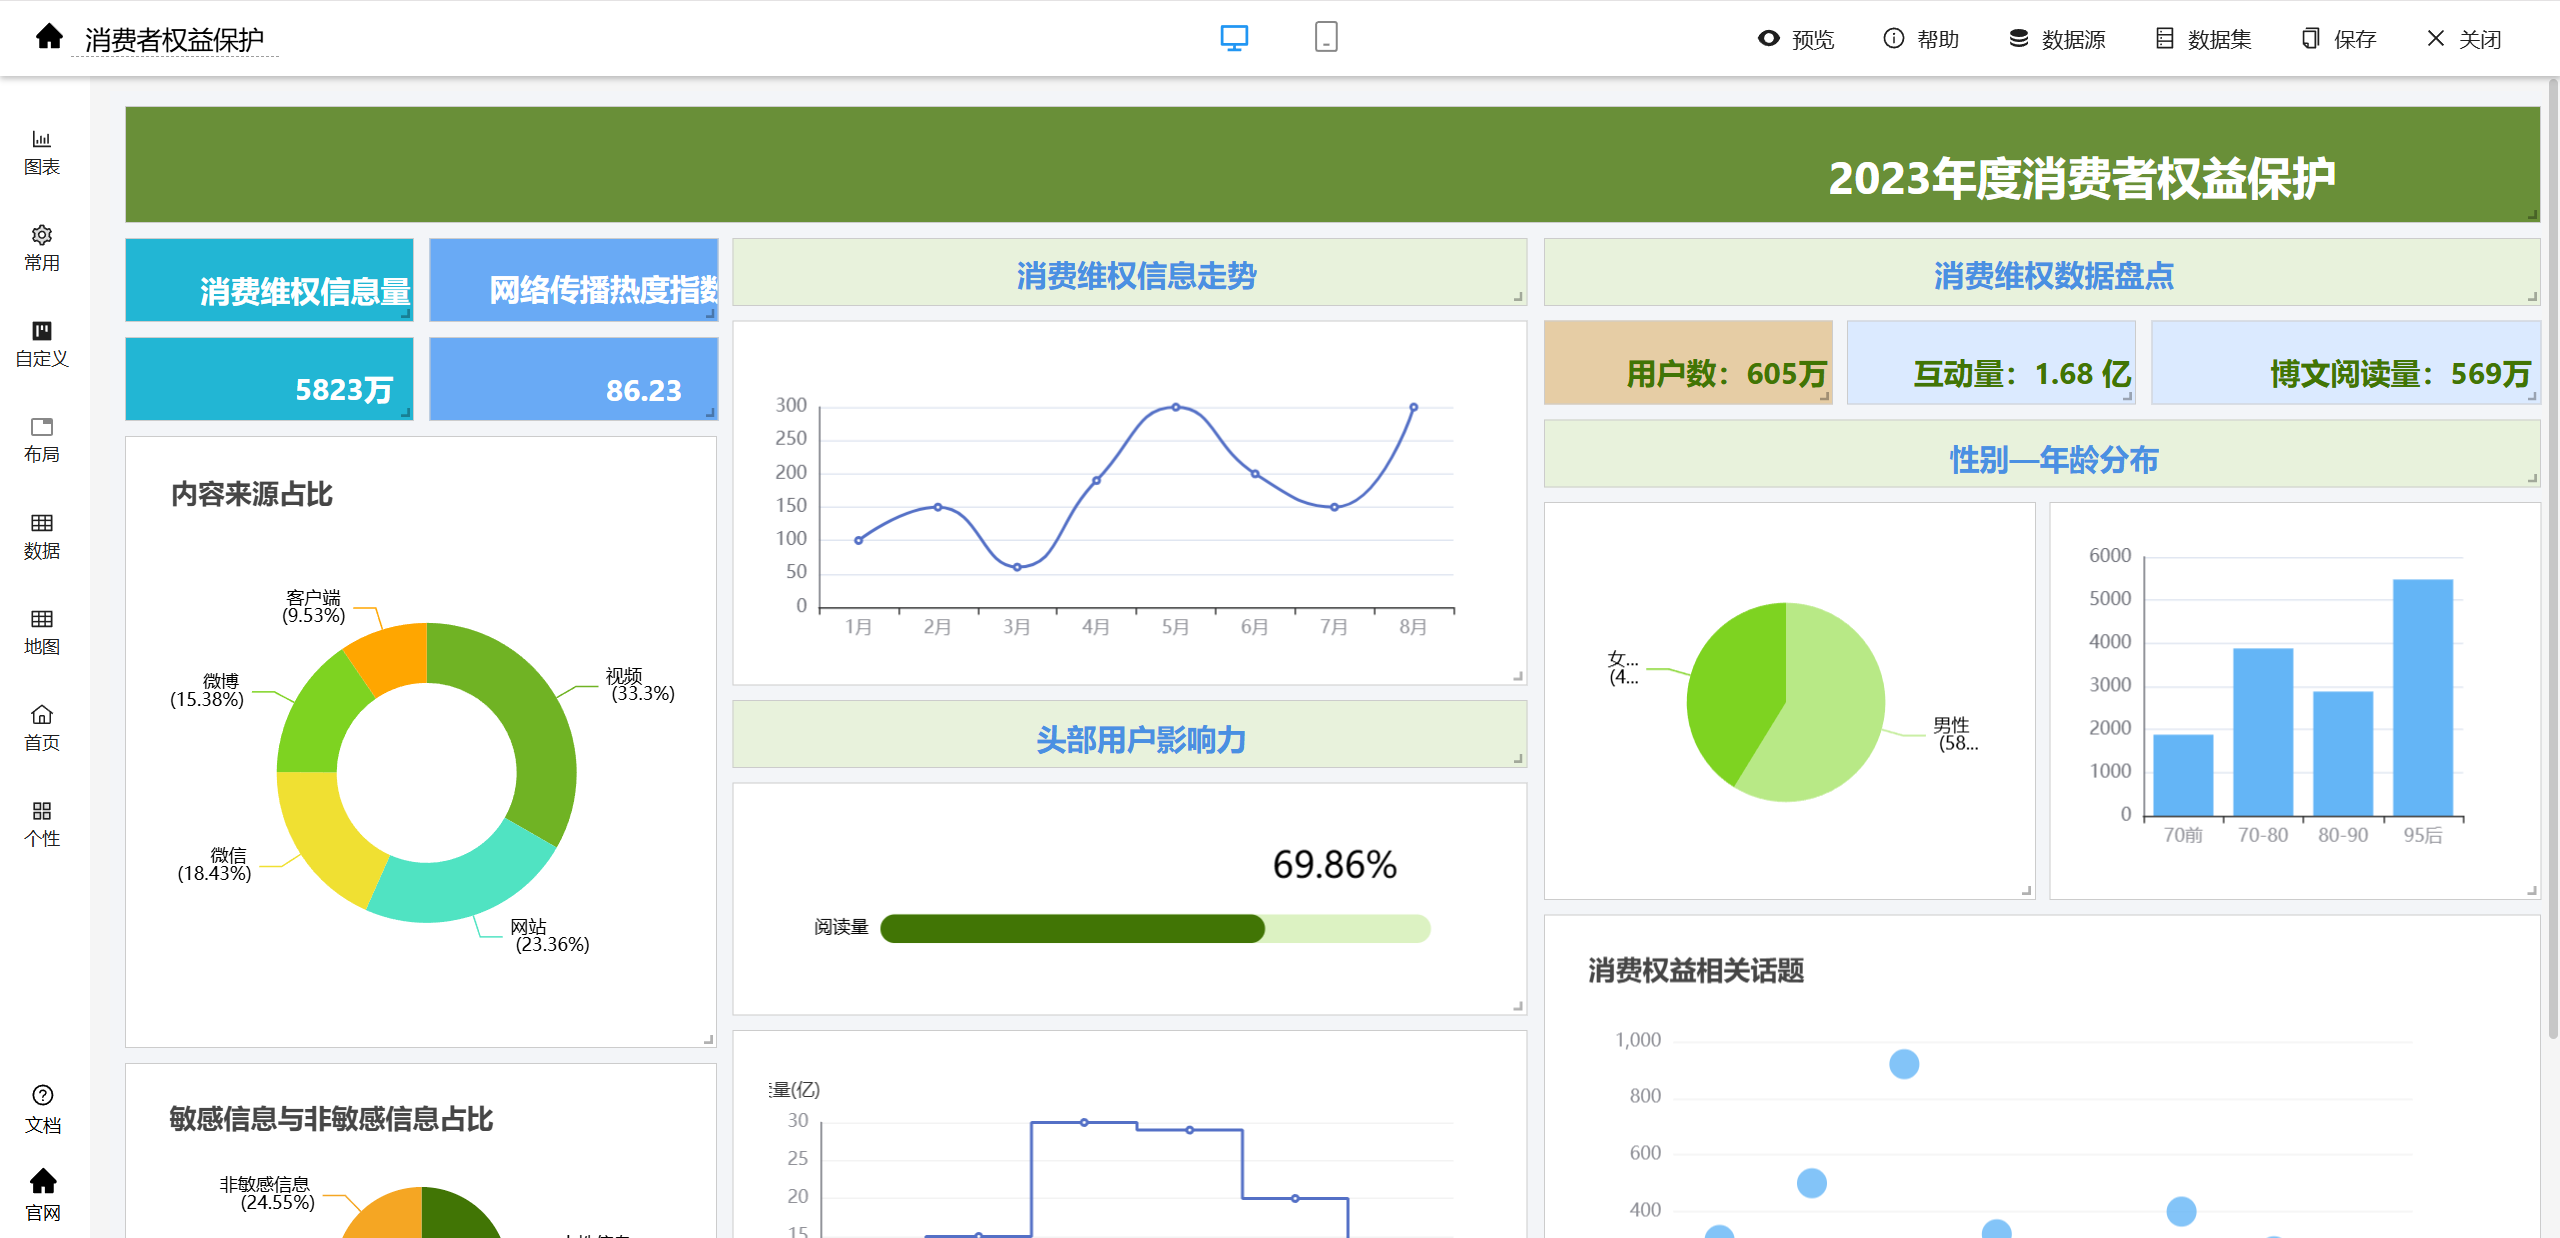Viewport: 2560px width, 1238px height.
Task: Switch to desktop monitor view mode
Action: pos(1233,38)
